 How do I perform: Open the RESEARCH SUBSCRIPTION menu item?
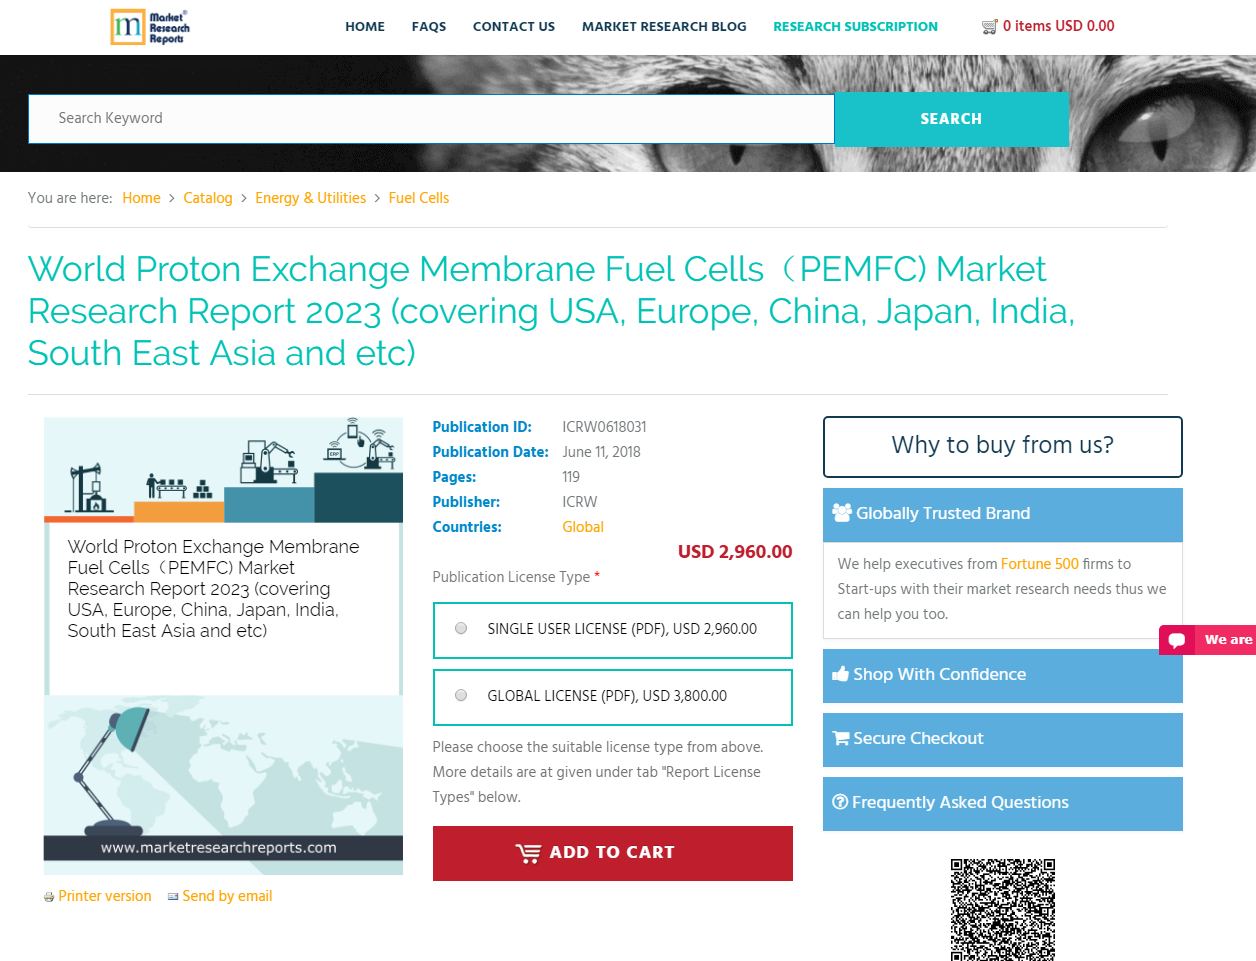(x=855, y=27)
